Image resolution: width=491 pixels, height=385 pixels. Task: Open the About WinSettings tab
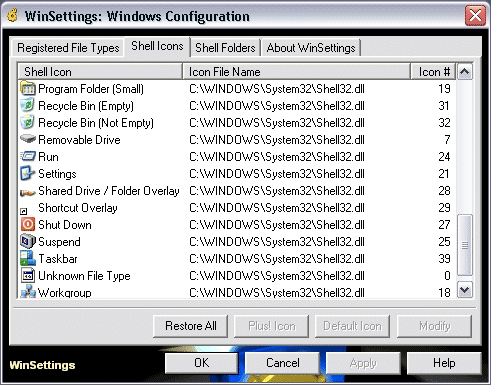[311, 48]
